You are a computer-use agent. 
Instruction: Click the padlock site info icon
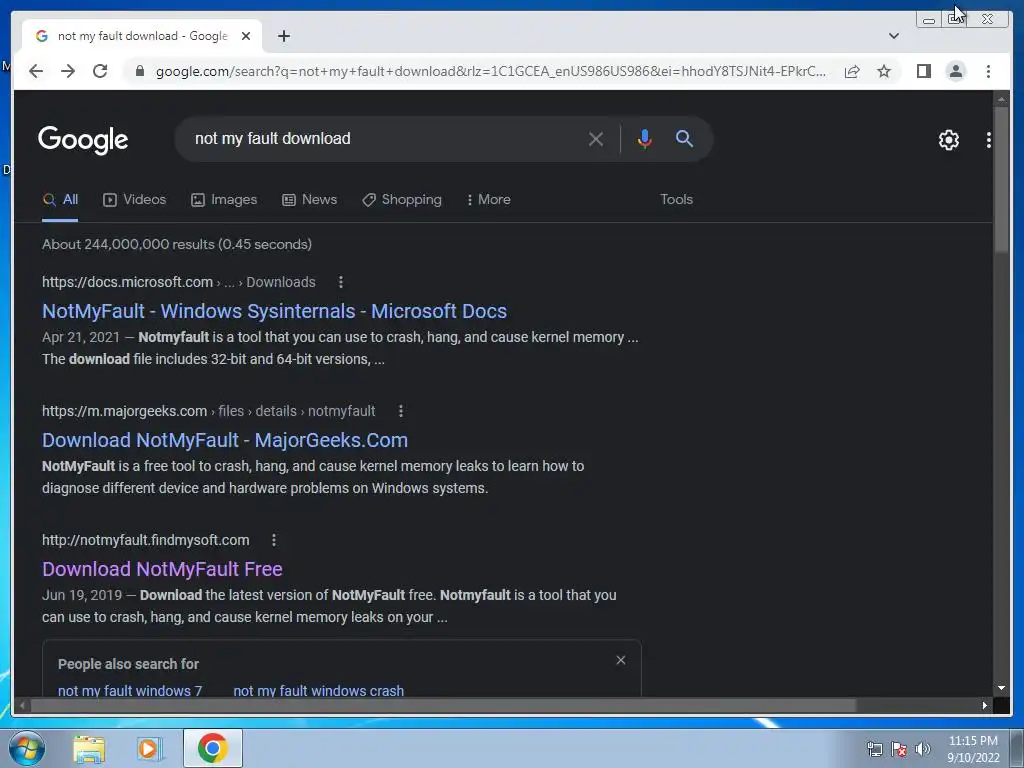point(139,71)
